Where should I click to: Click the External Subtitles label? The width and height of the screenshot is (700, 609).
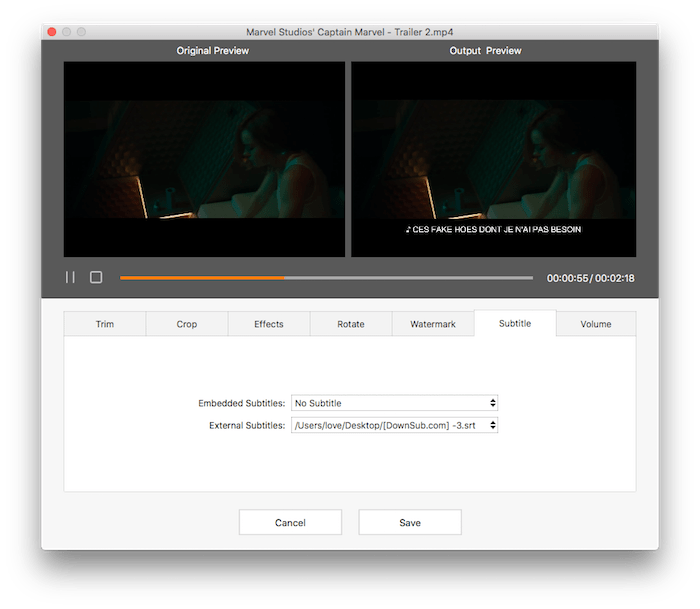tap(247, 425)
